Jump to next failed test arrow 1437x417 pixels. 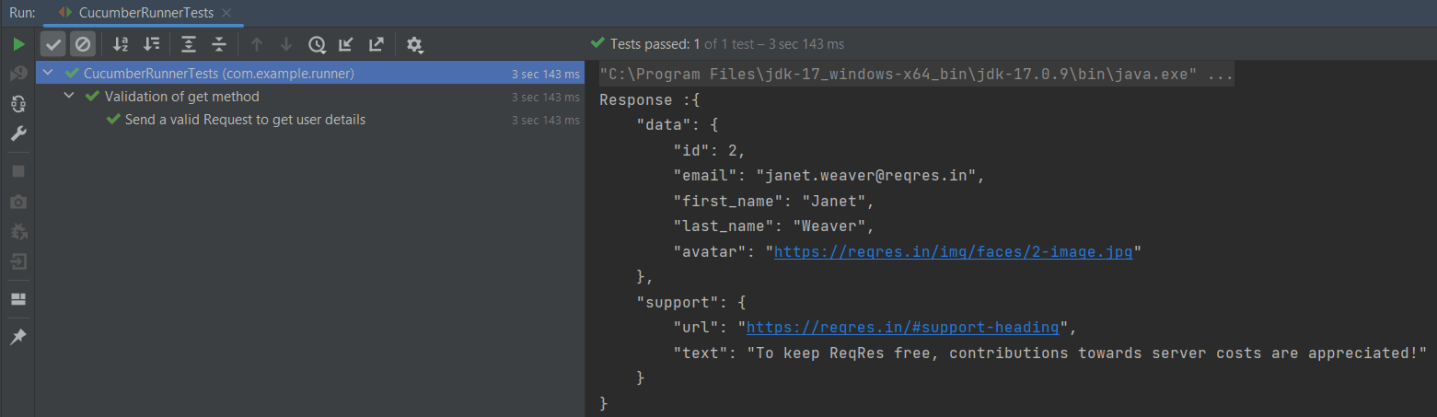[286, 44]
